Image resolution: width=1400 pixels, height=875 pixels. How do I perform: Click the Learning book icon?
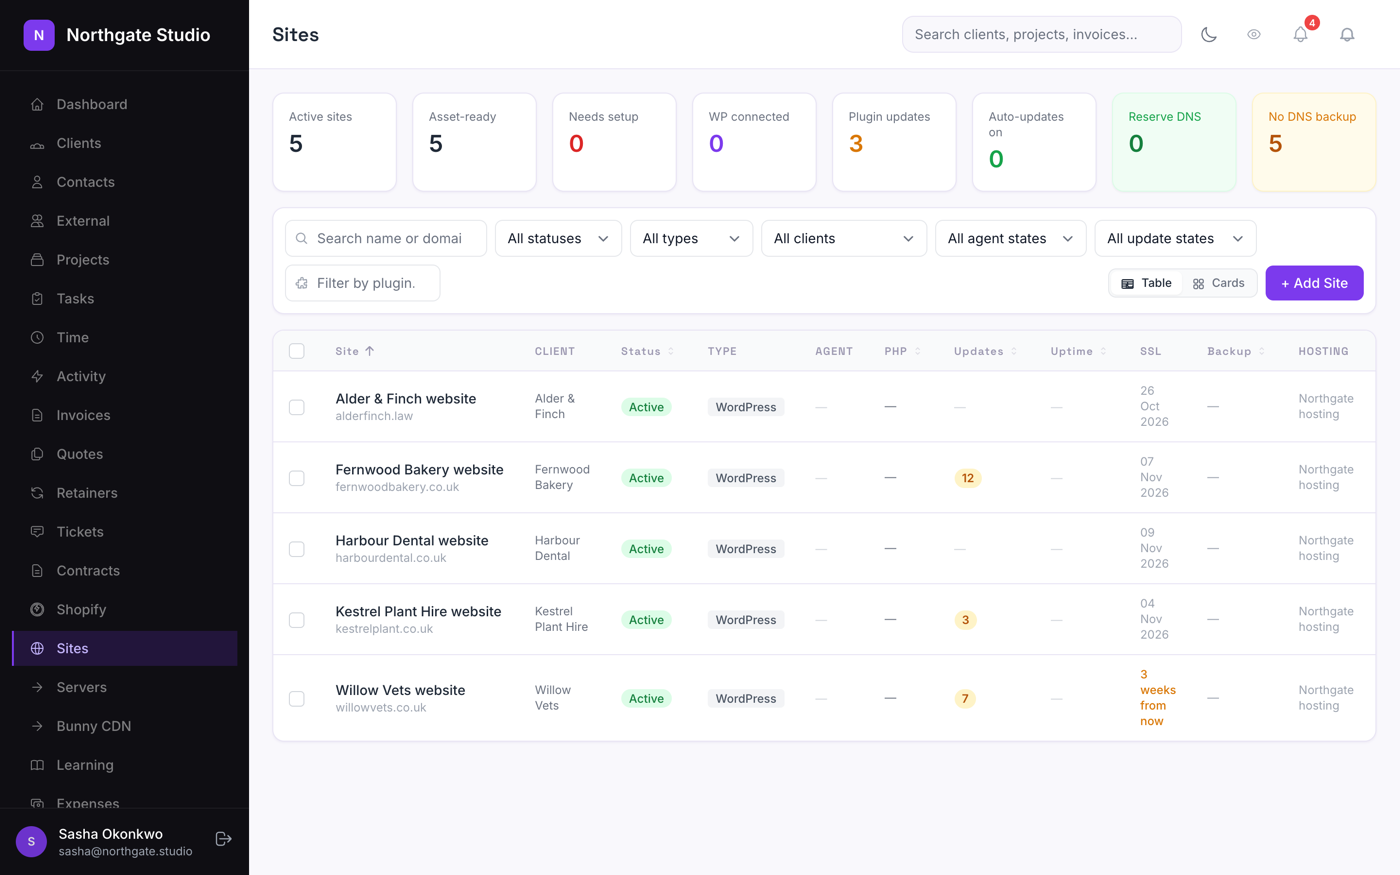point(37,766)
